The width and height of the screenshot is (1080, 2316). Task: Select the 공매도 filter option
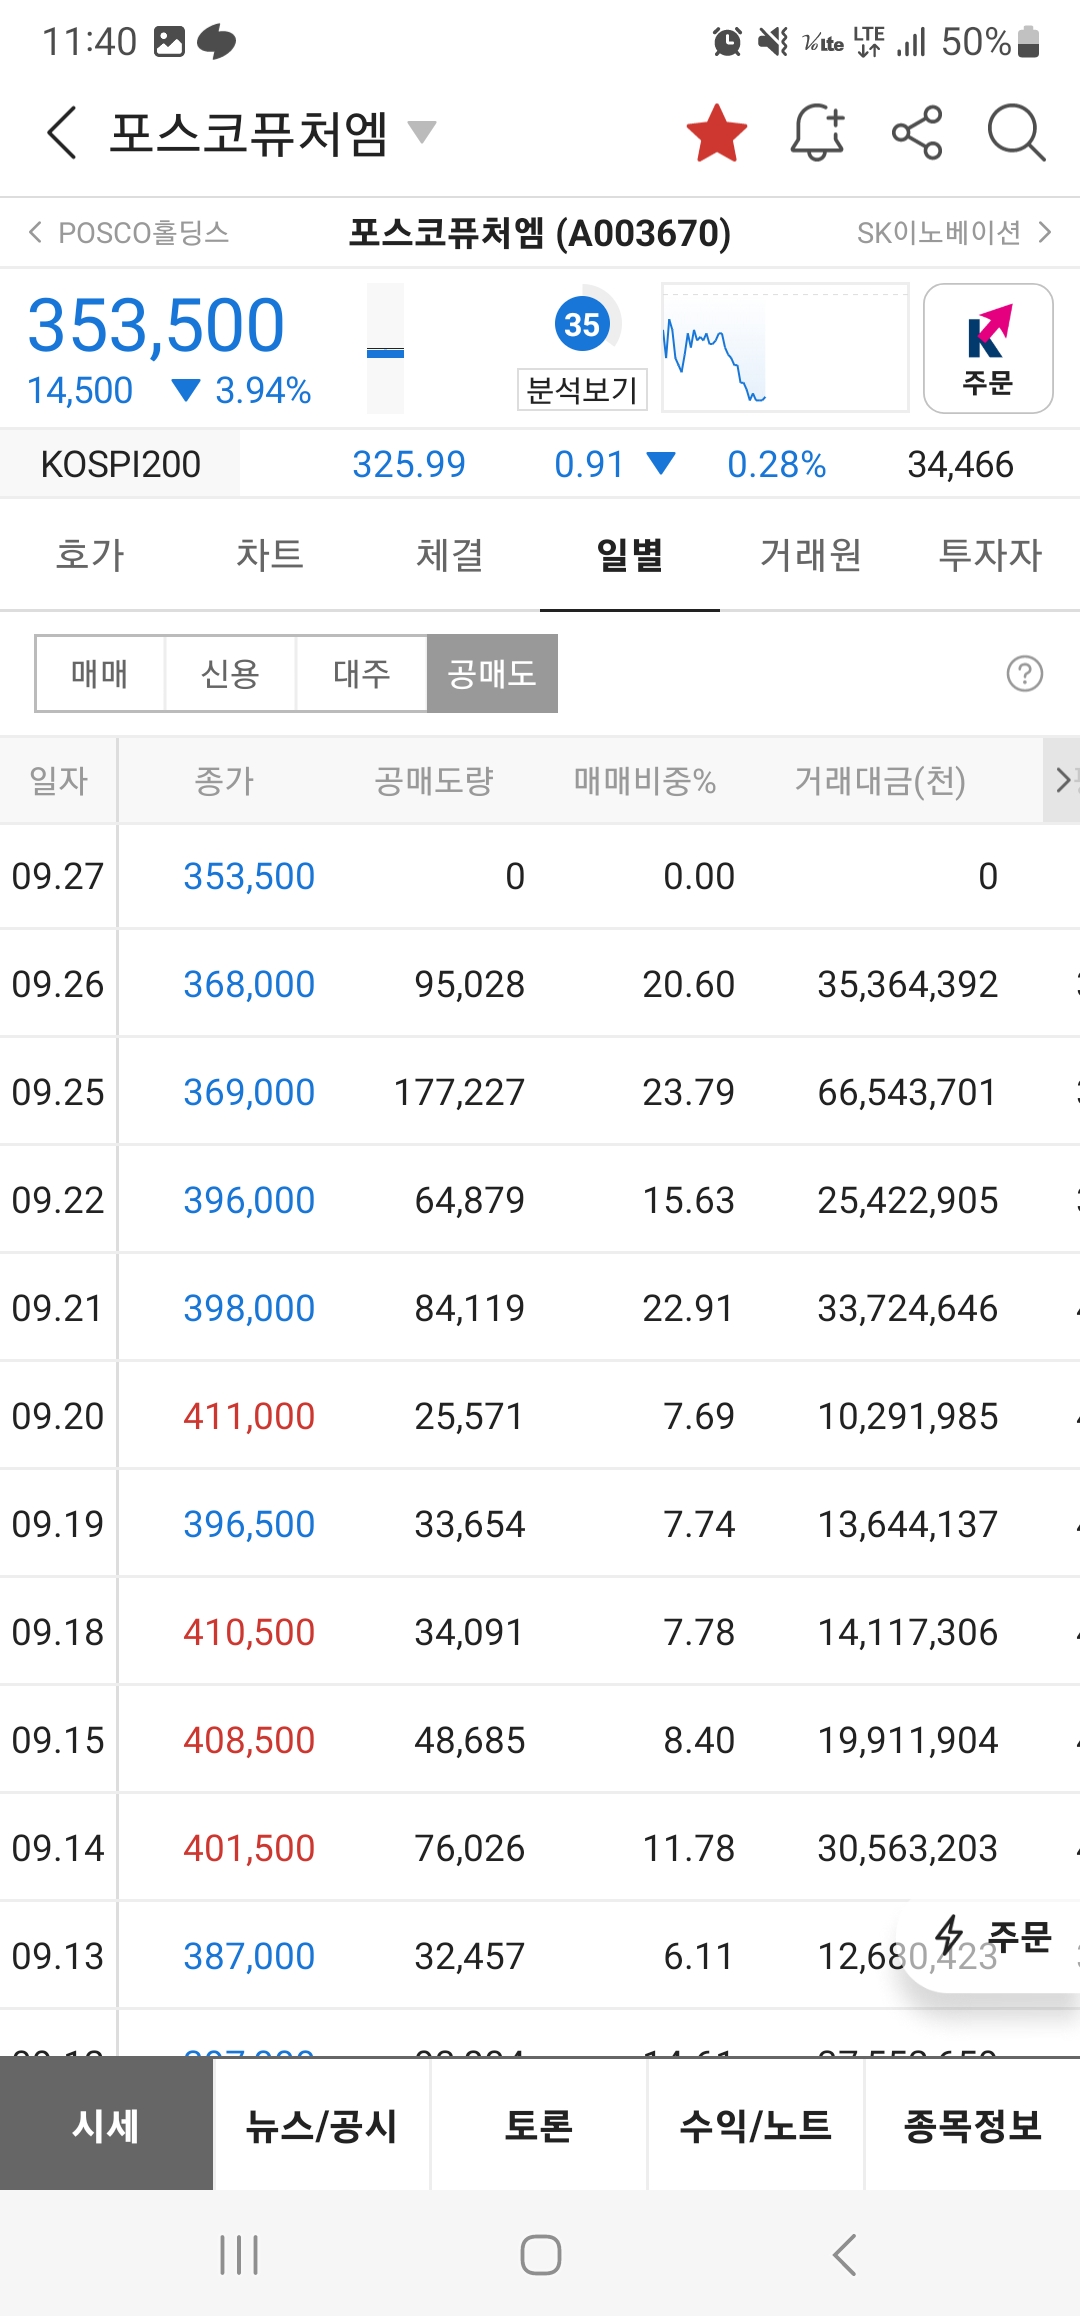click(x=492, y=673)
